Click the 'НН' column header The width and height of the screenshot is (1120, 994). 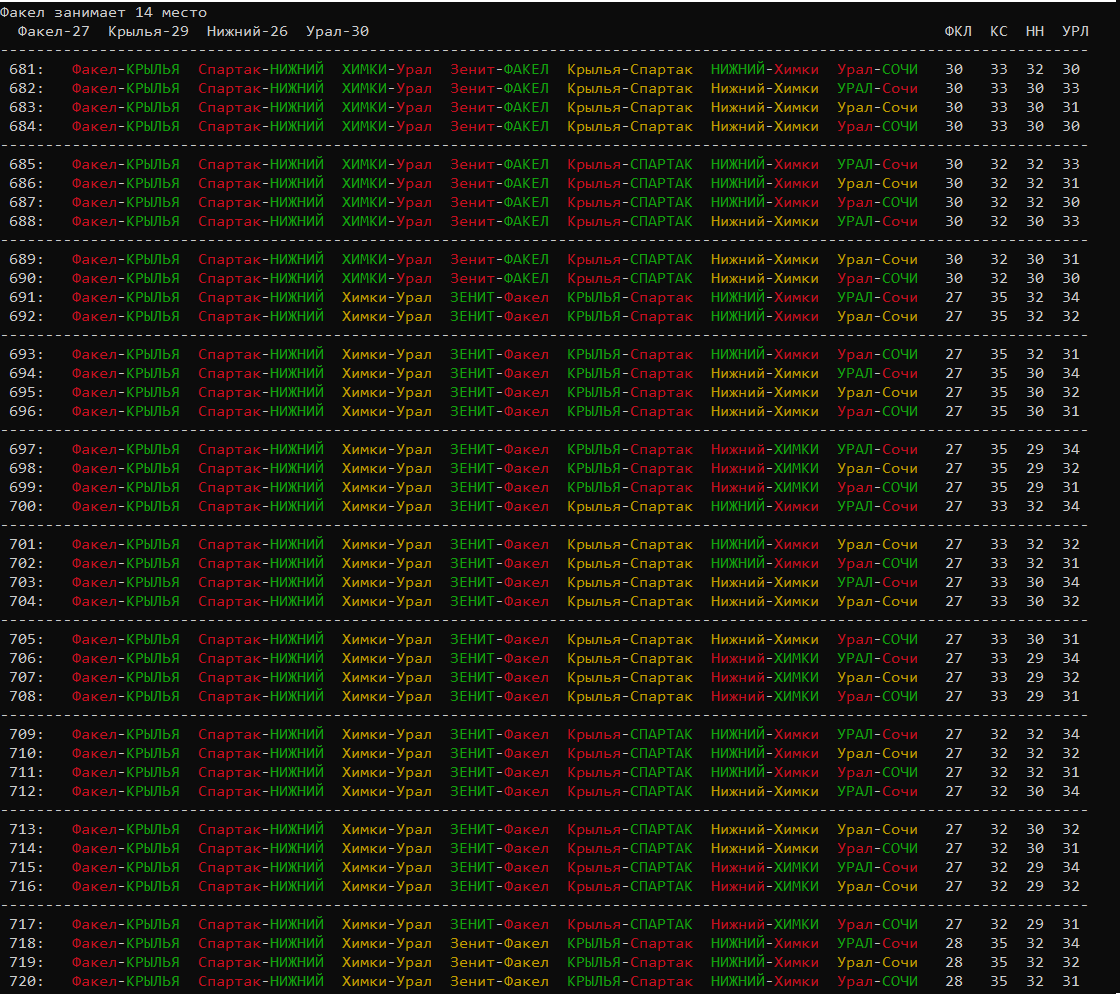[1034, 31]
